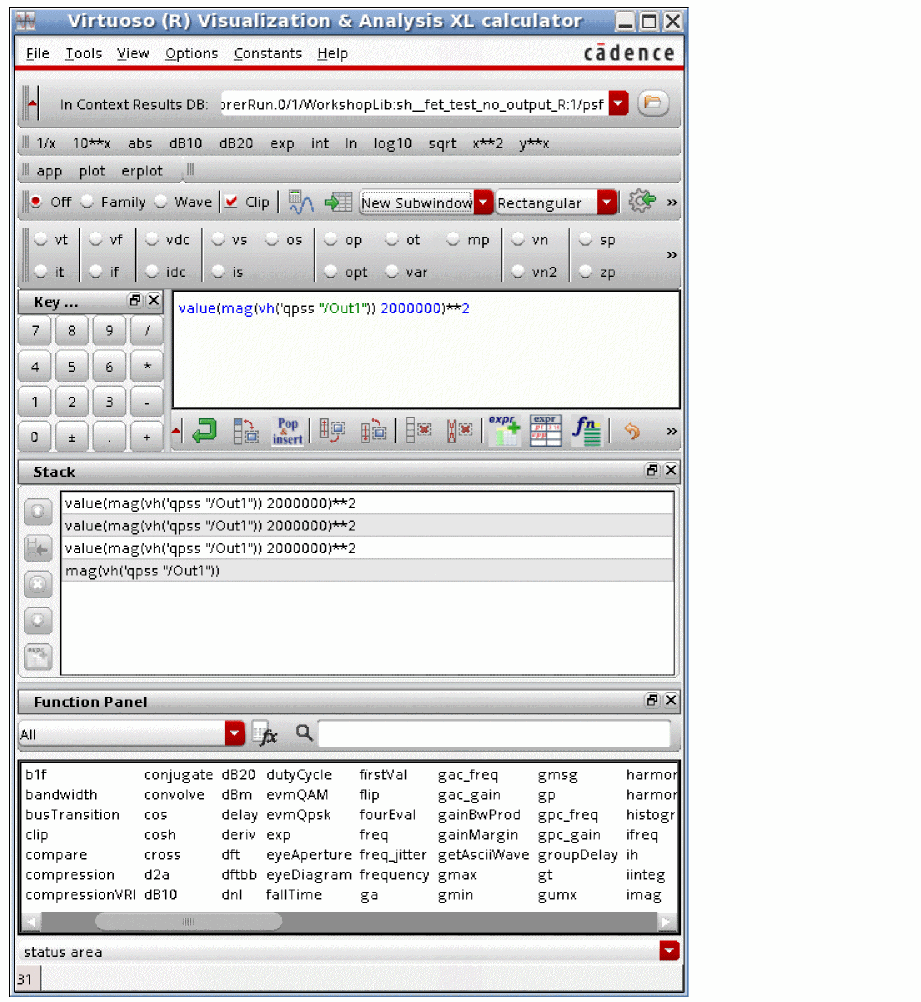
Task: Click the 7 key on keypad
Action: tap(35, 330)
